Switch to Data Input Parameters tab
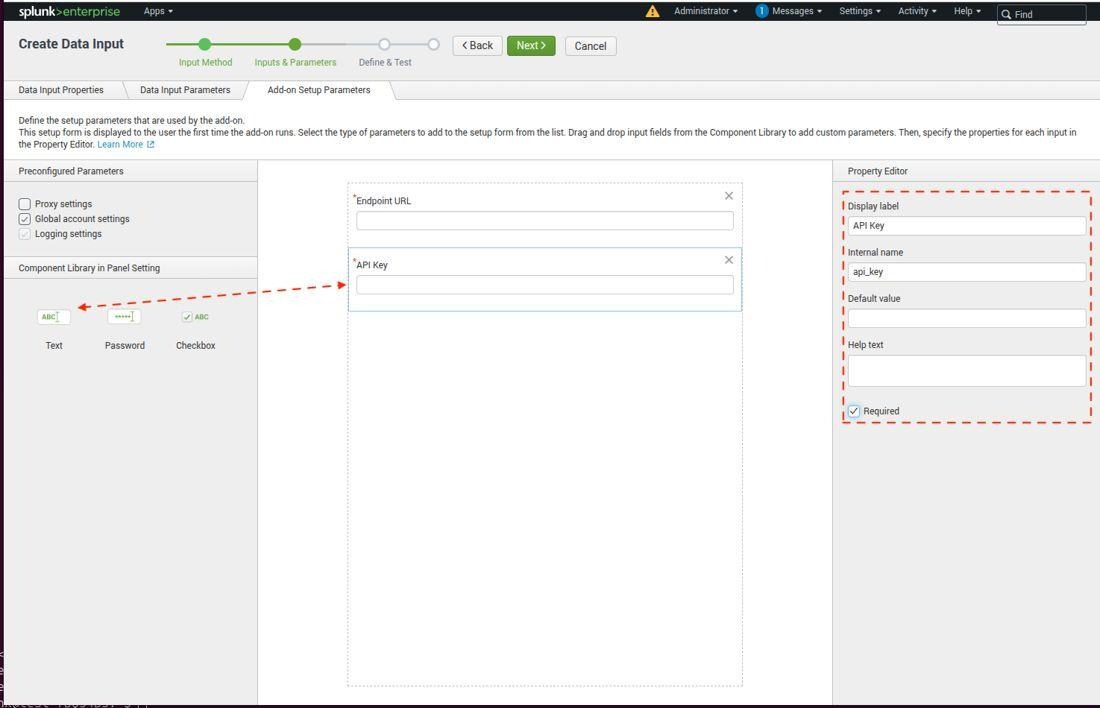 click(x=185, y=90)
